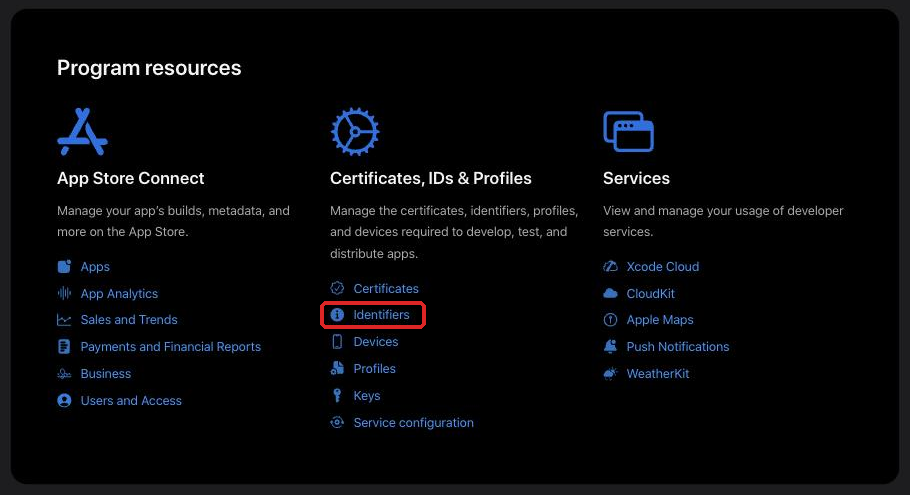Viewport: 910px width, 495px height.
Task: Click the Certificates badge icon
Action: [x=337, y=288]
